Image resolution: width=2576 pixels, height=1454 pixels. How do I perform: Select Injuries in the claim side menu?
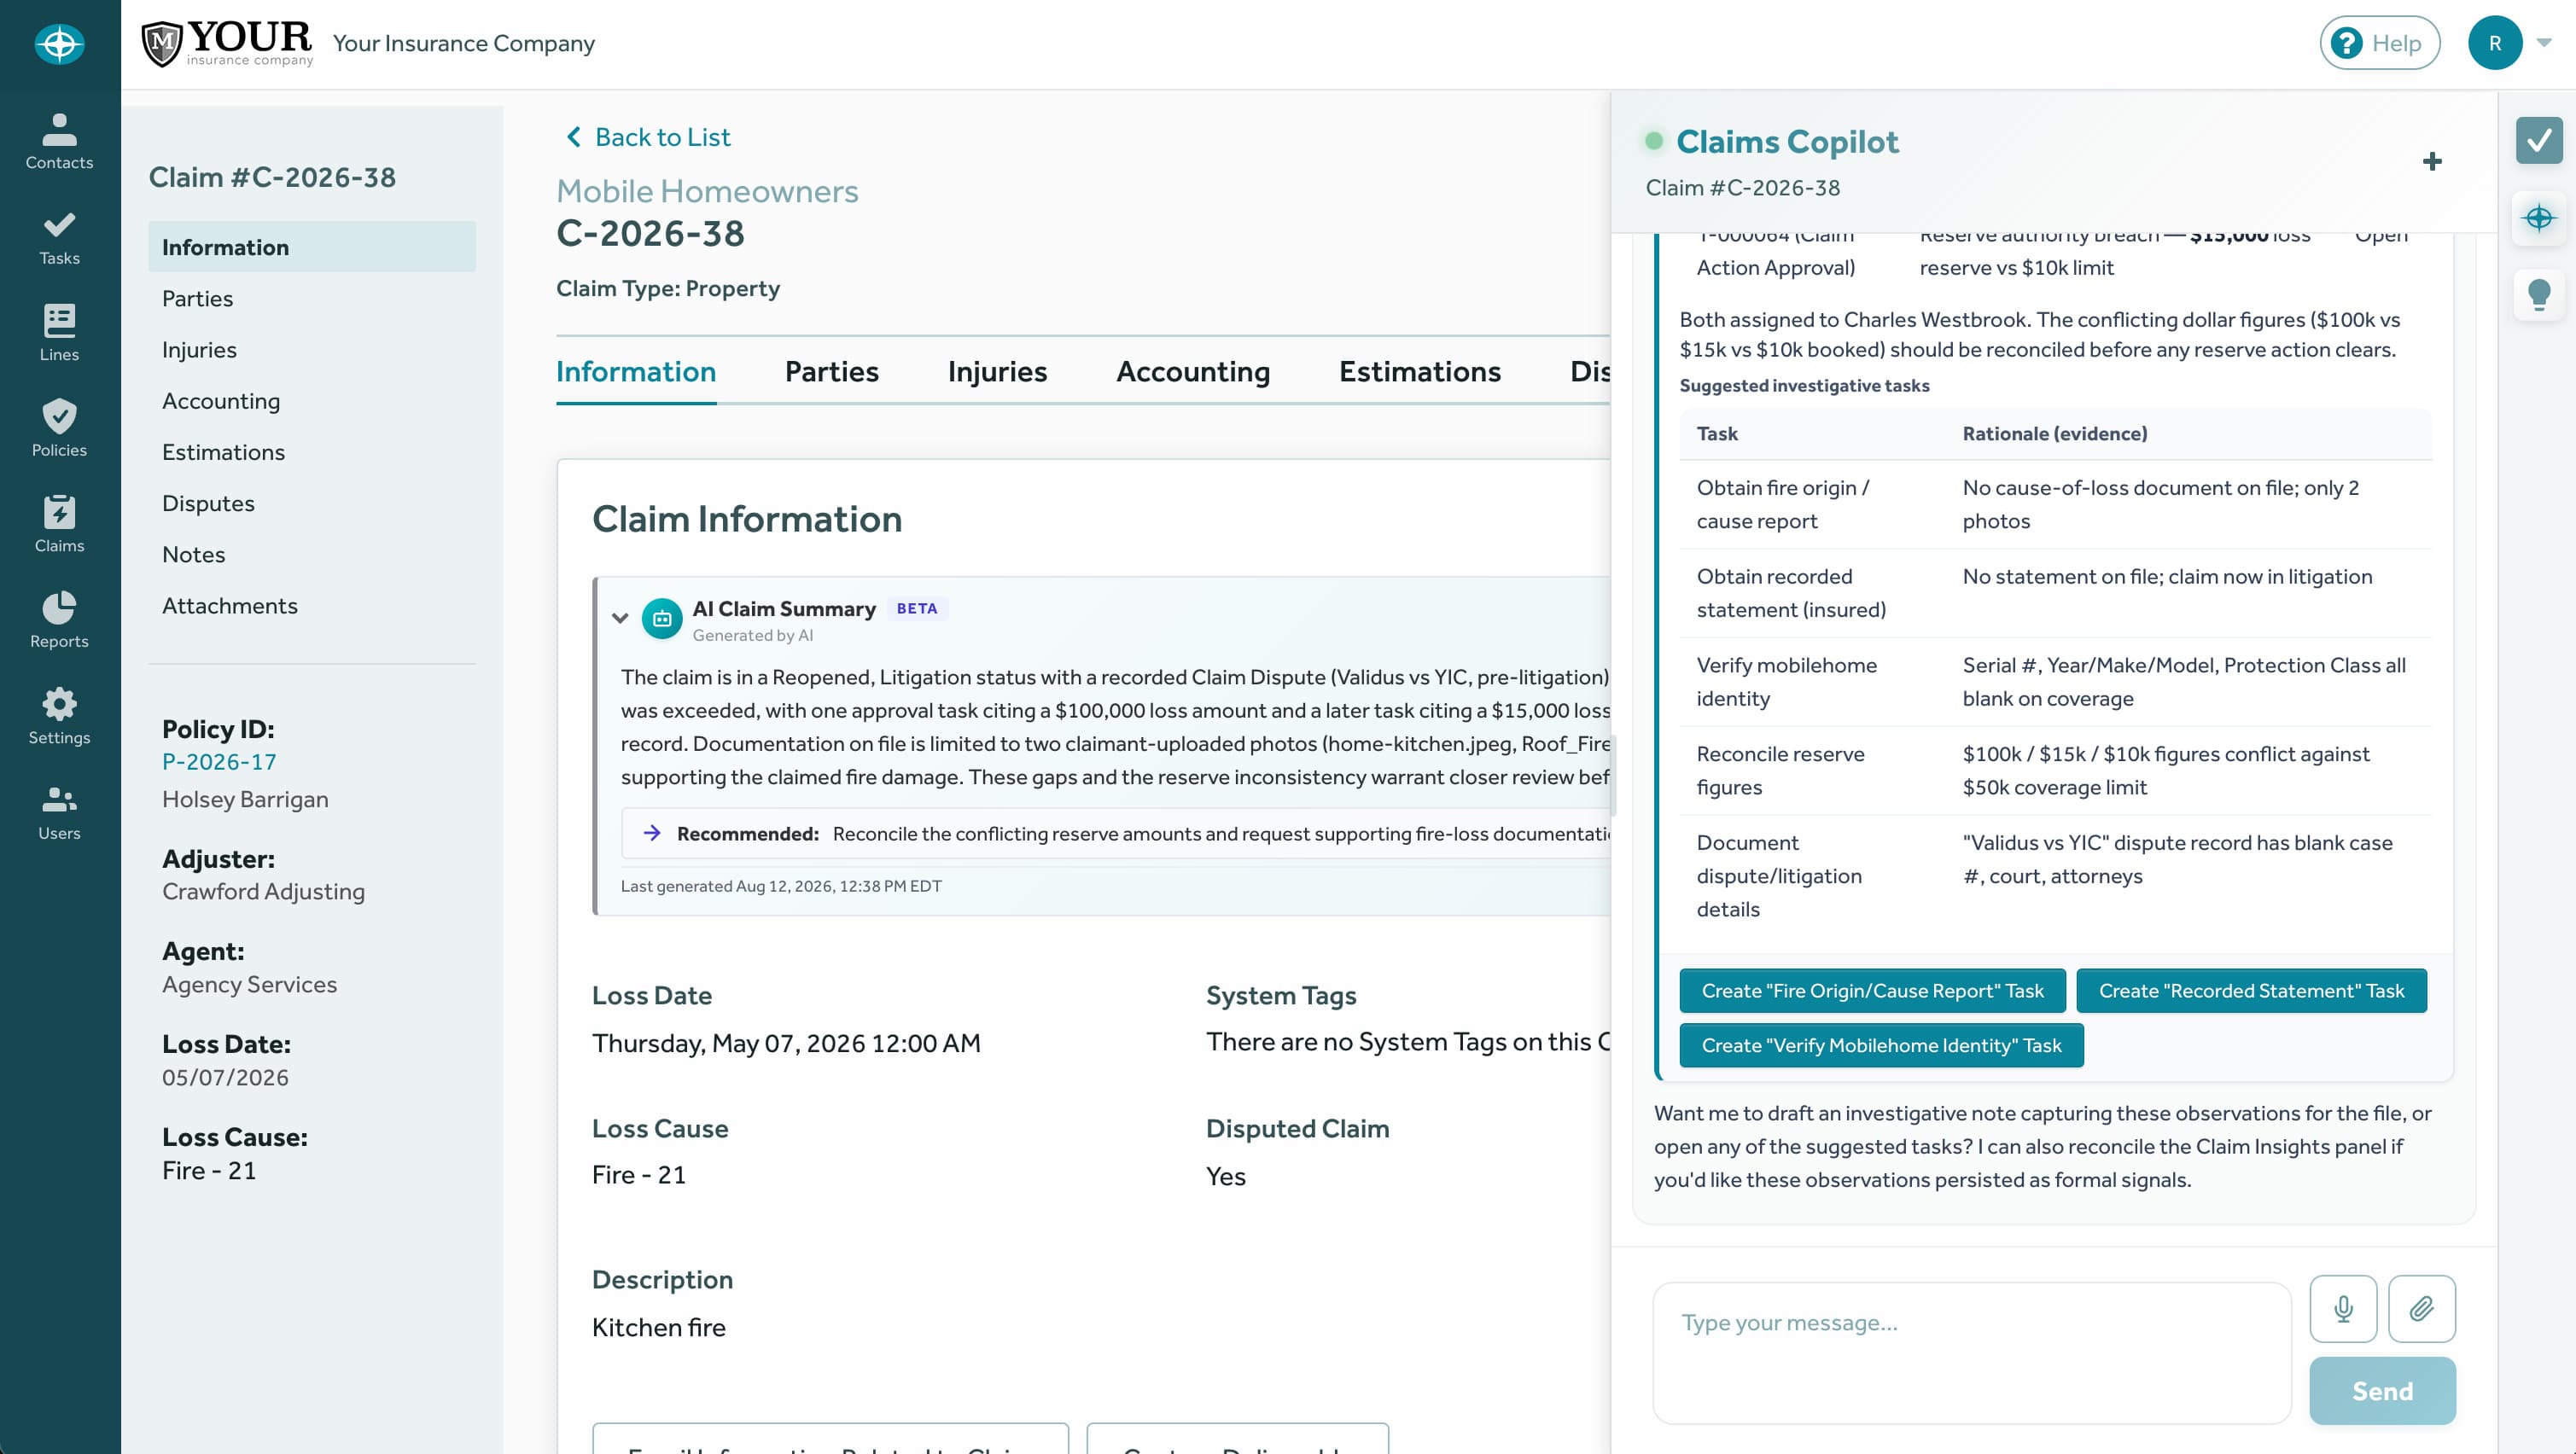click(199, 349)
